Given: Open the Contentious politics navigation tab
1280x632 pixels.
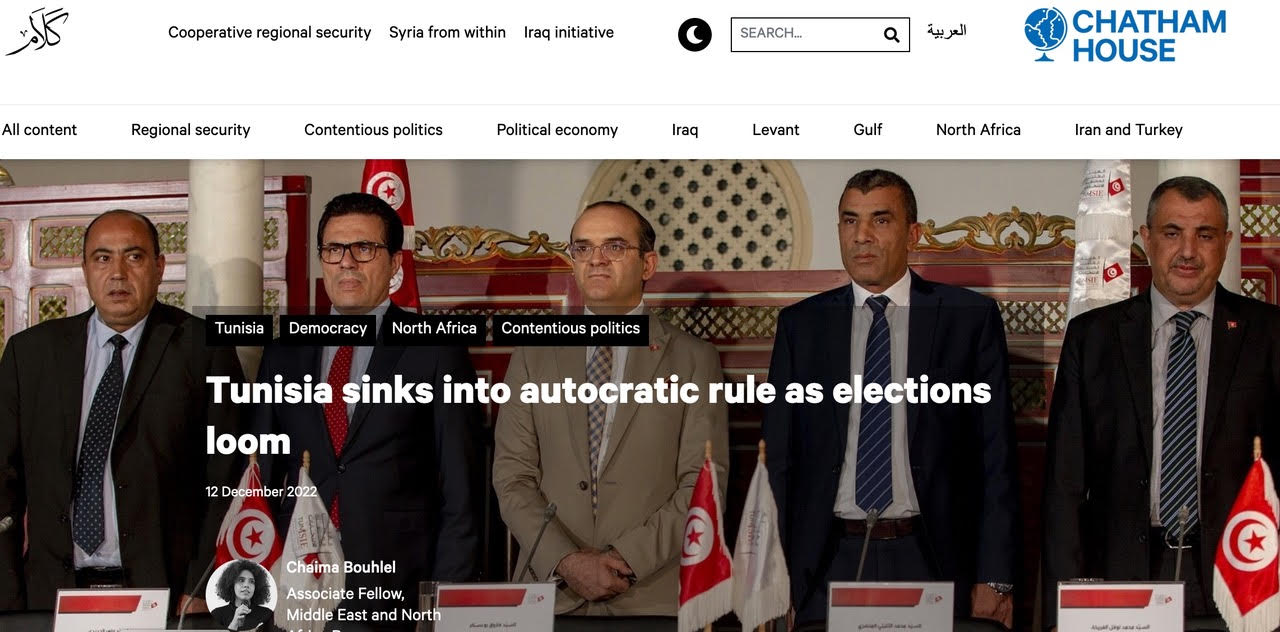Looking at the screenshot, I should point(373,130).
